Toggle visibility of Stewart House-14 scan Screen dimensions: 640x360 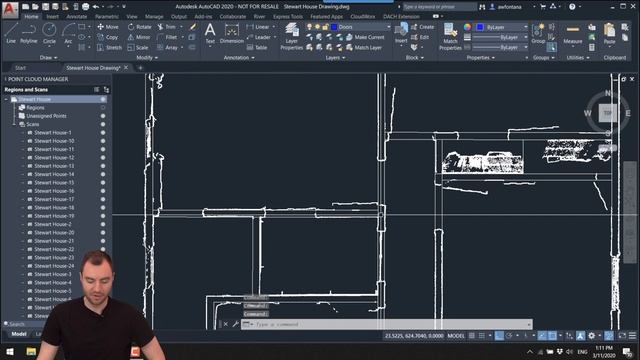click(x=103, y=174)
